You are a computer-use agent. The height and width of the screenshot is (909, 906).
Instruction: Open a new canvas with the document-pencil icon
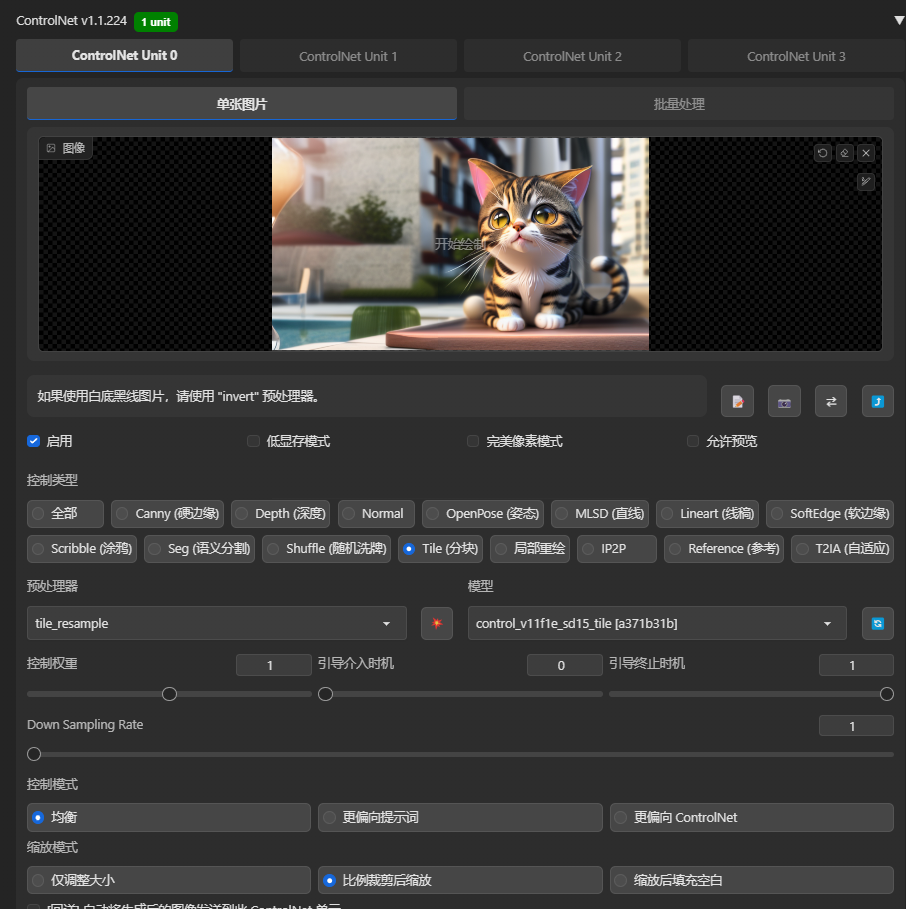737,400
